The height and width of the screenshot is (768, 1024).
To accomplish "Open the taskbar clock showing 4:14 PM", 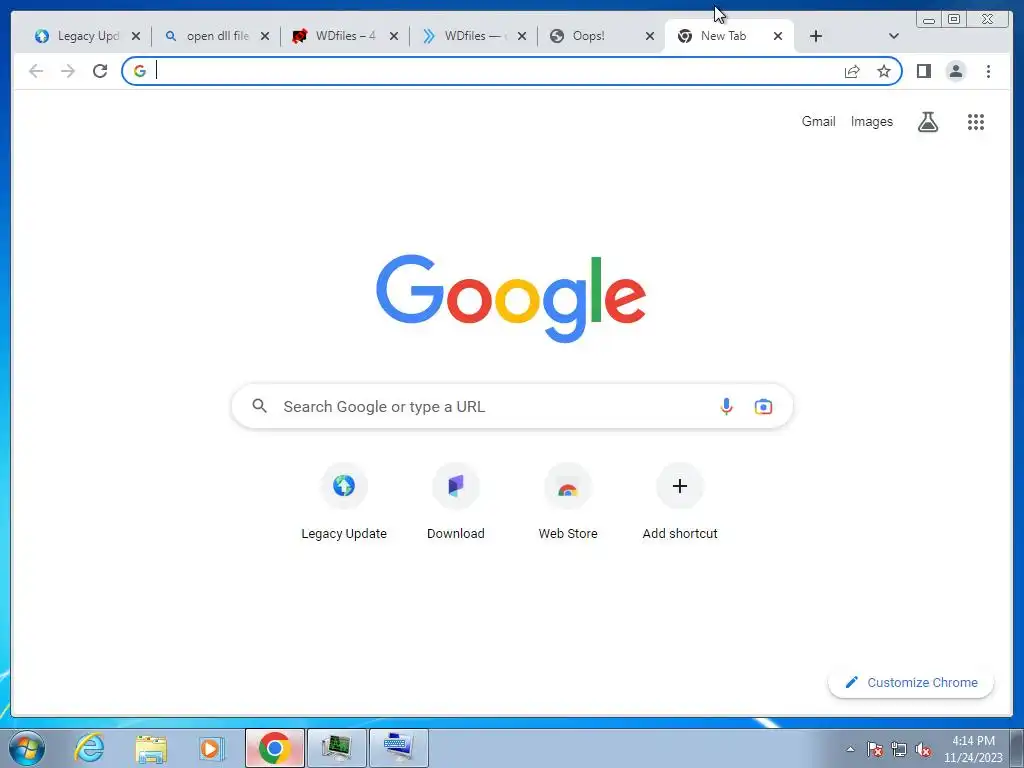I will (x=973, y=749).
